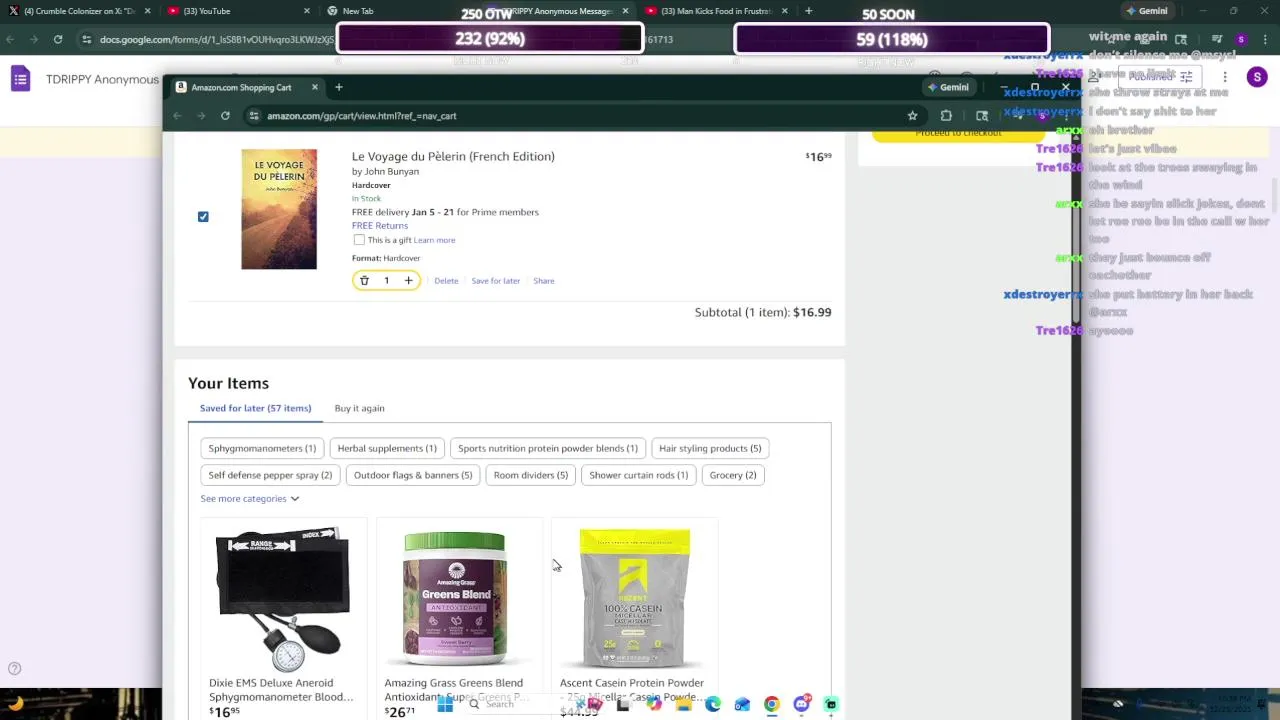The height and width of the screenshot is (720, 1280).
Task: Open FREE Returns details
Action: [x=380, y=225]
